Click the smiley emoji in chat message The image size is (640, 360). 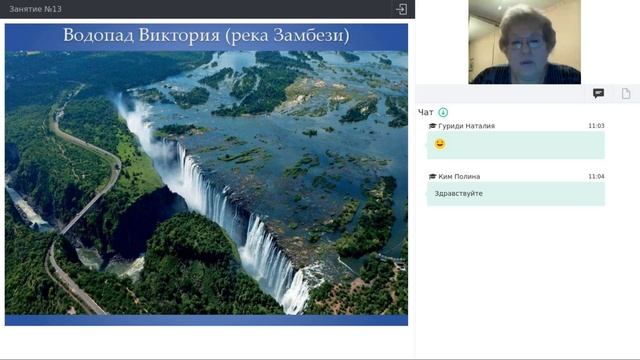pos(440,144)
